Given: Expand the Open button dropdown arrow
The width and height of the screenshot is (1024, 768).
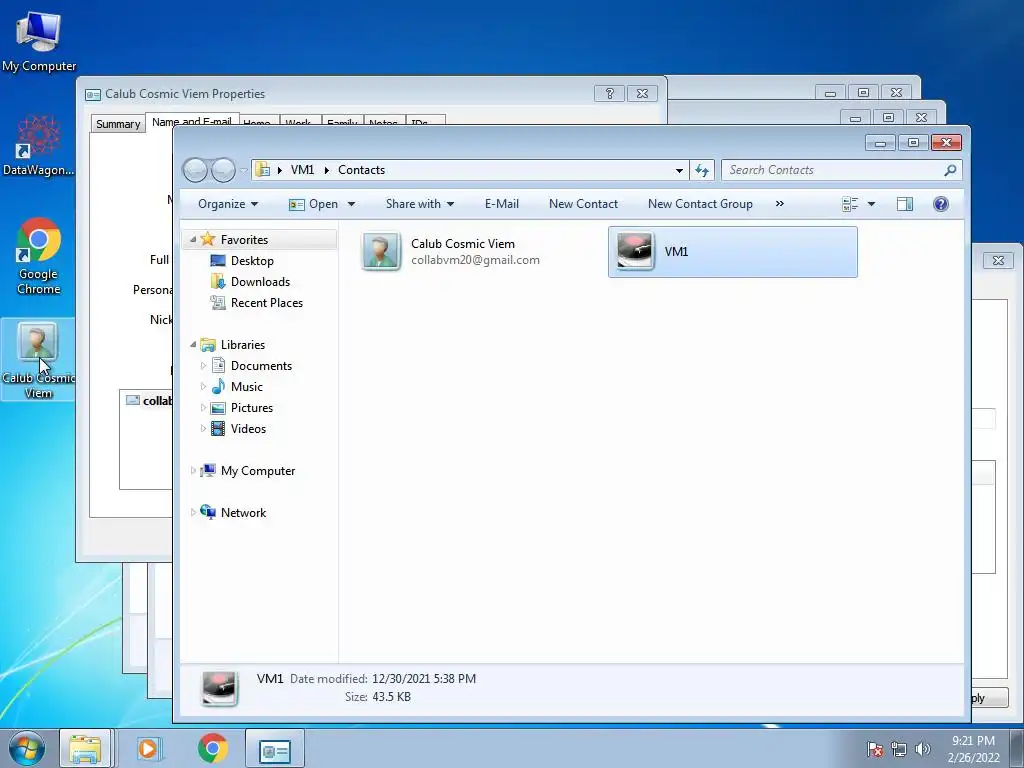Looking at the screenshot, I should pyautogui.click(x=351, y=204).
